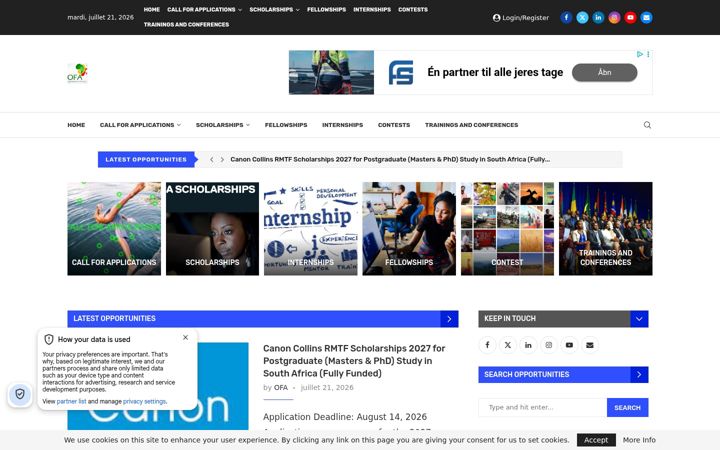Open the Facebook icon in top bar
Image resolution: width=720 pixels, height=450 pixels.
tap(566, 17)
